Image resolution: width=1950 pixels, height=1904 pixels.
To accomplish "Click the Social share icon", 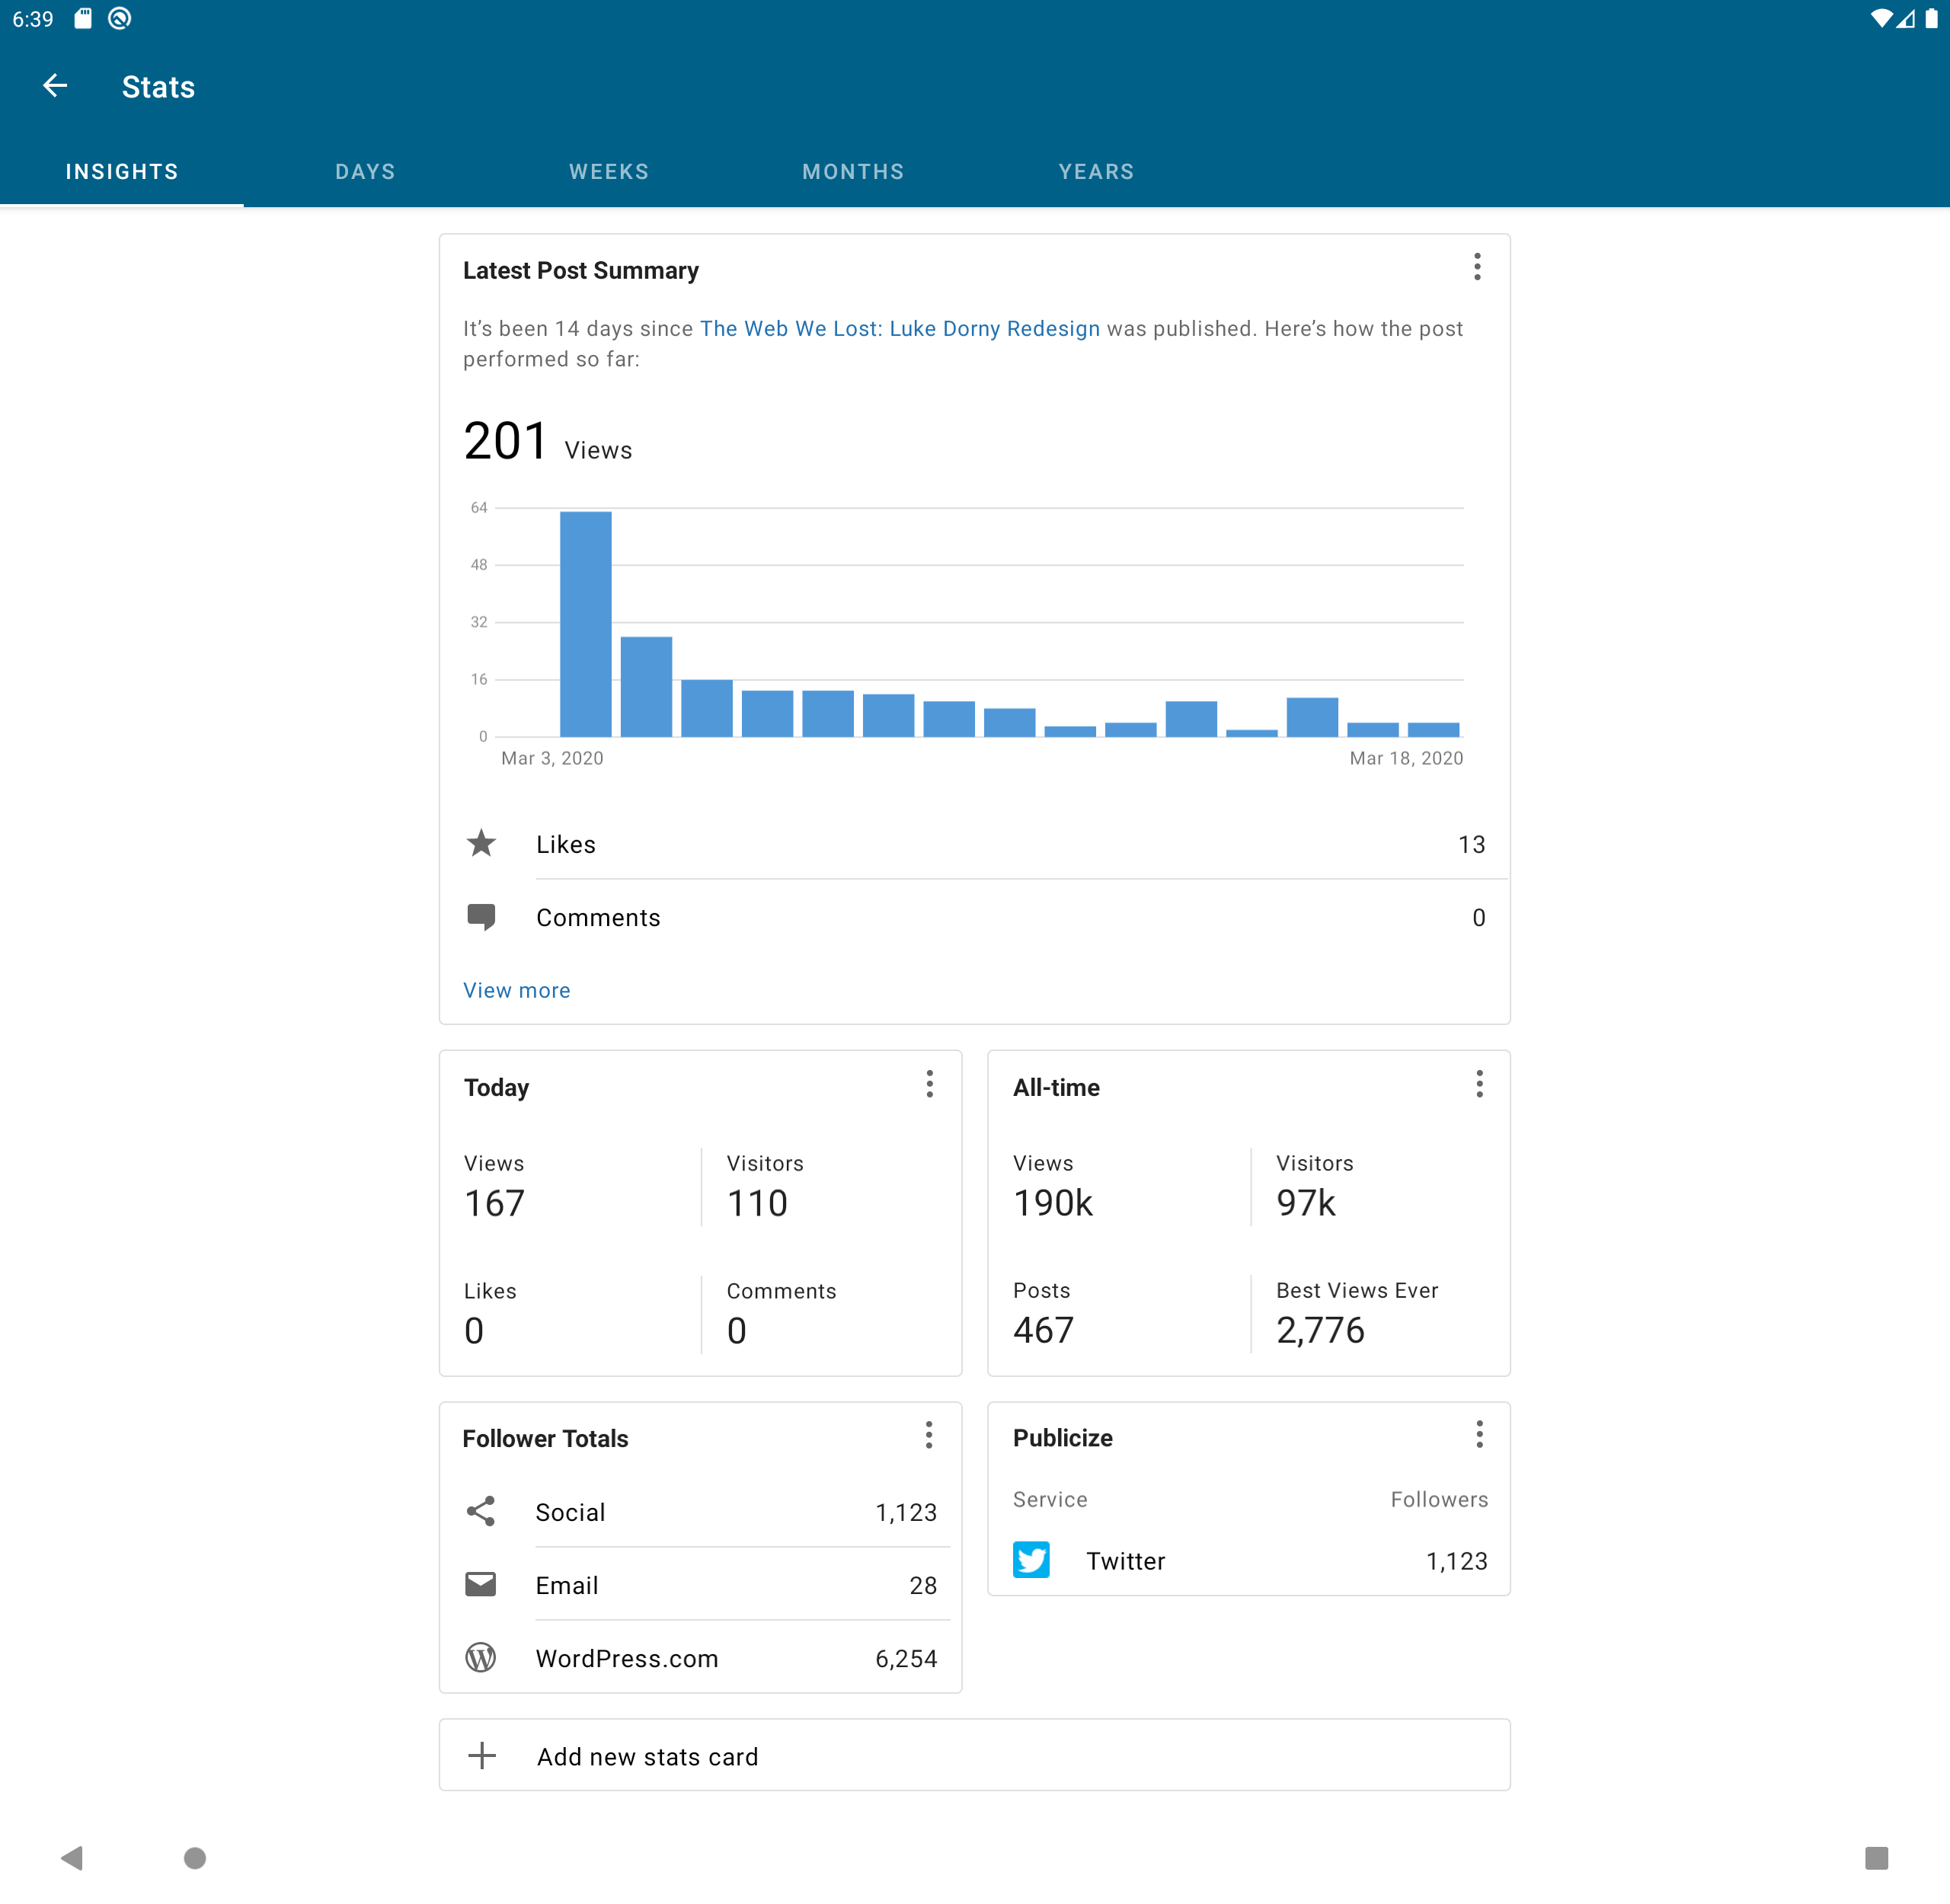I will pos(481,1512).
